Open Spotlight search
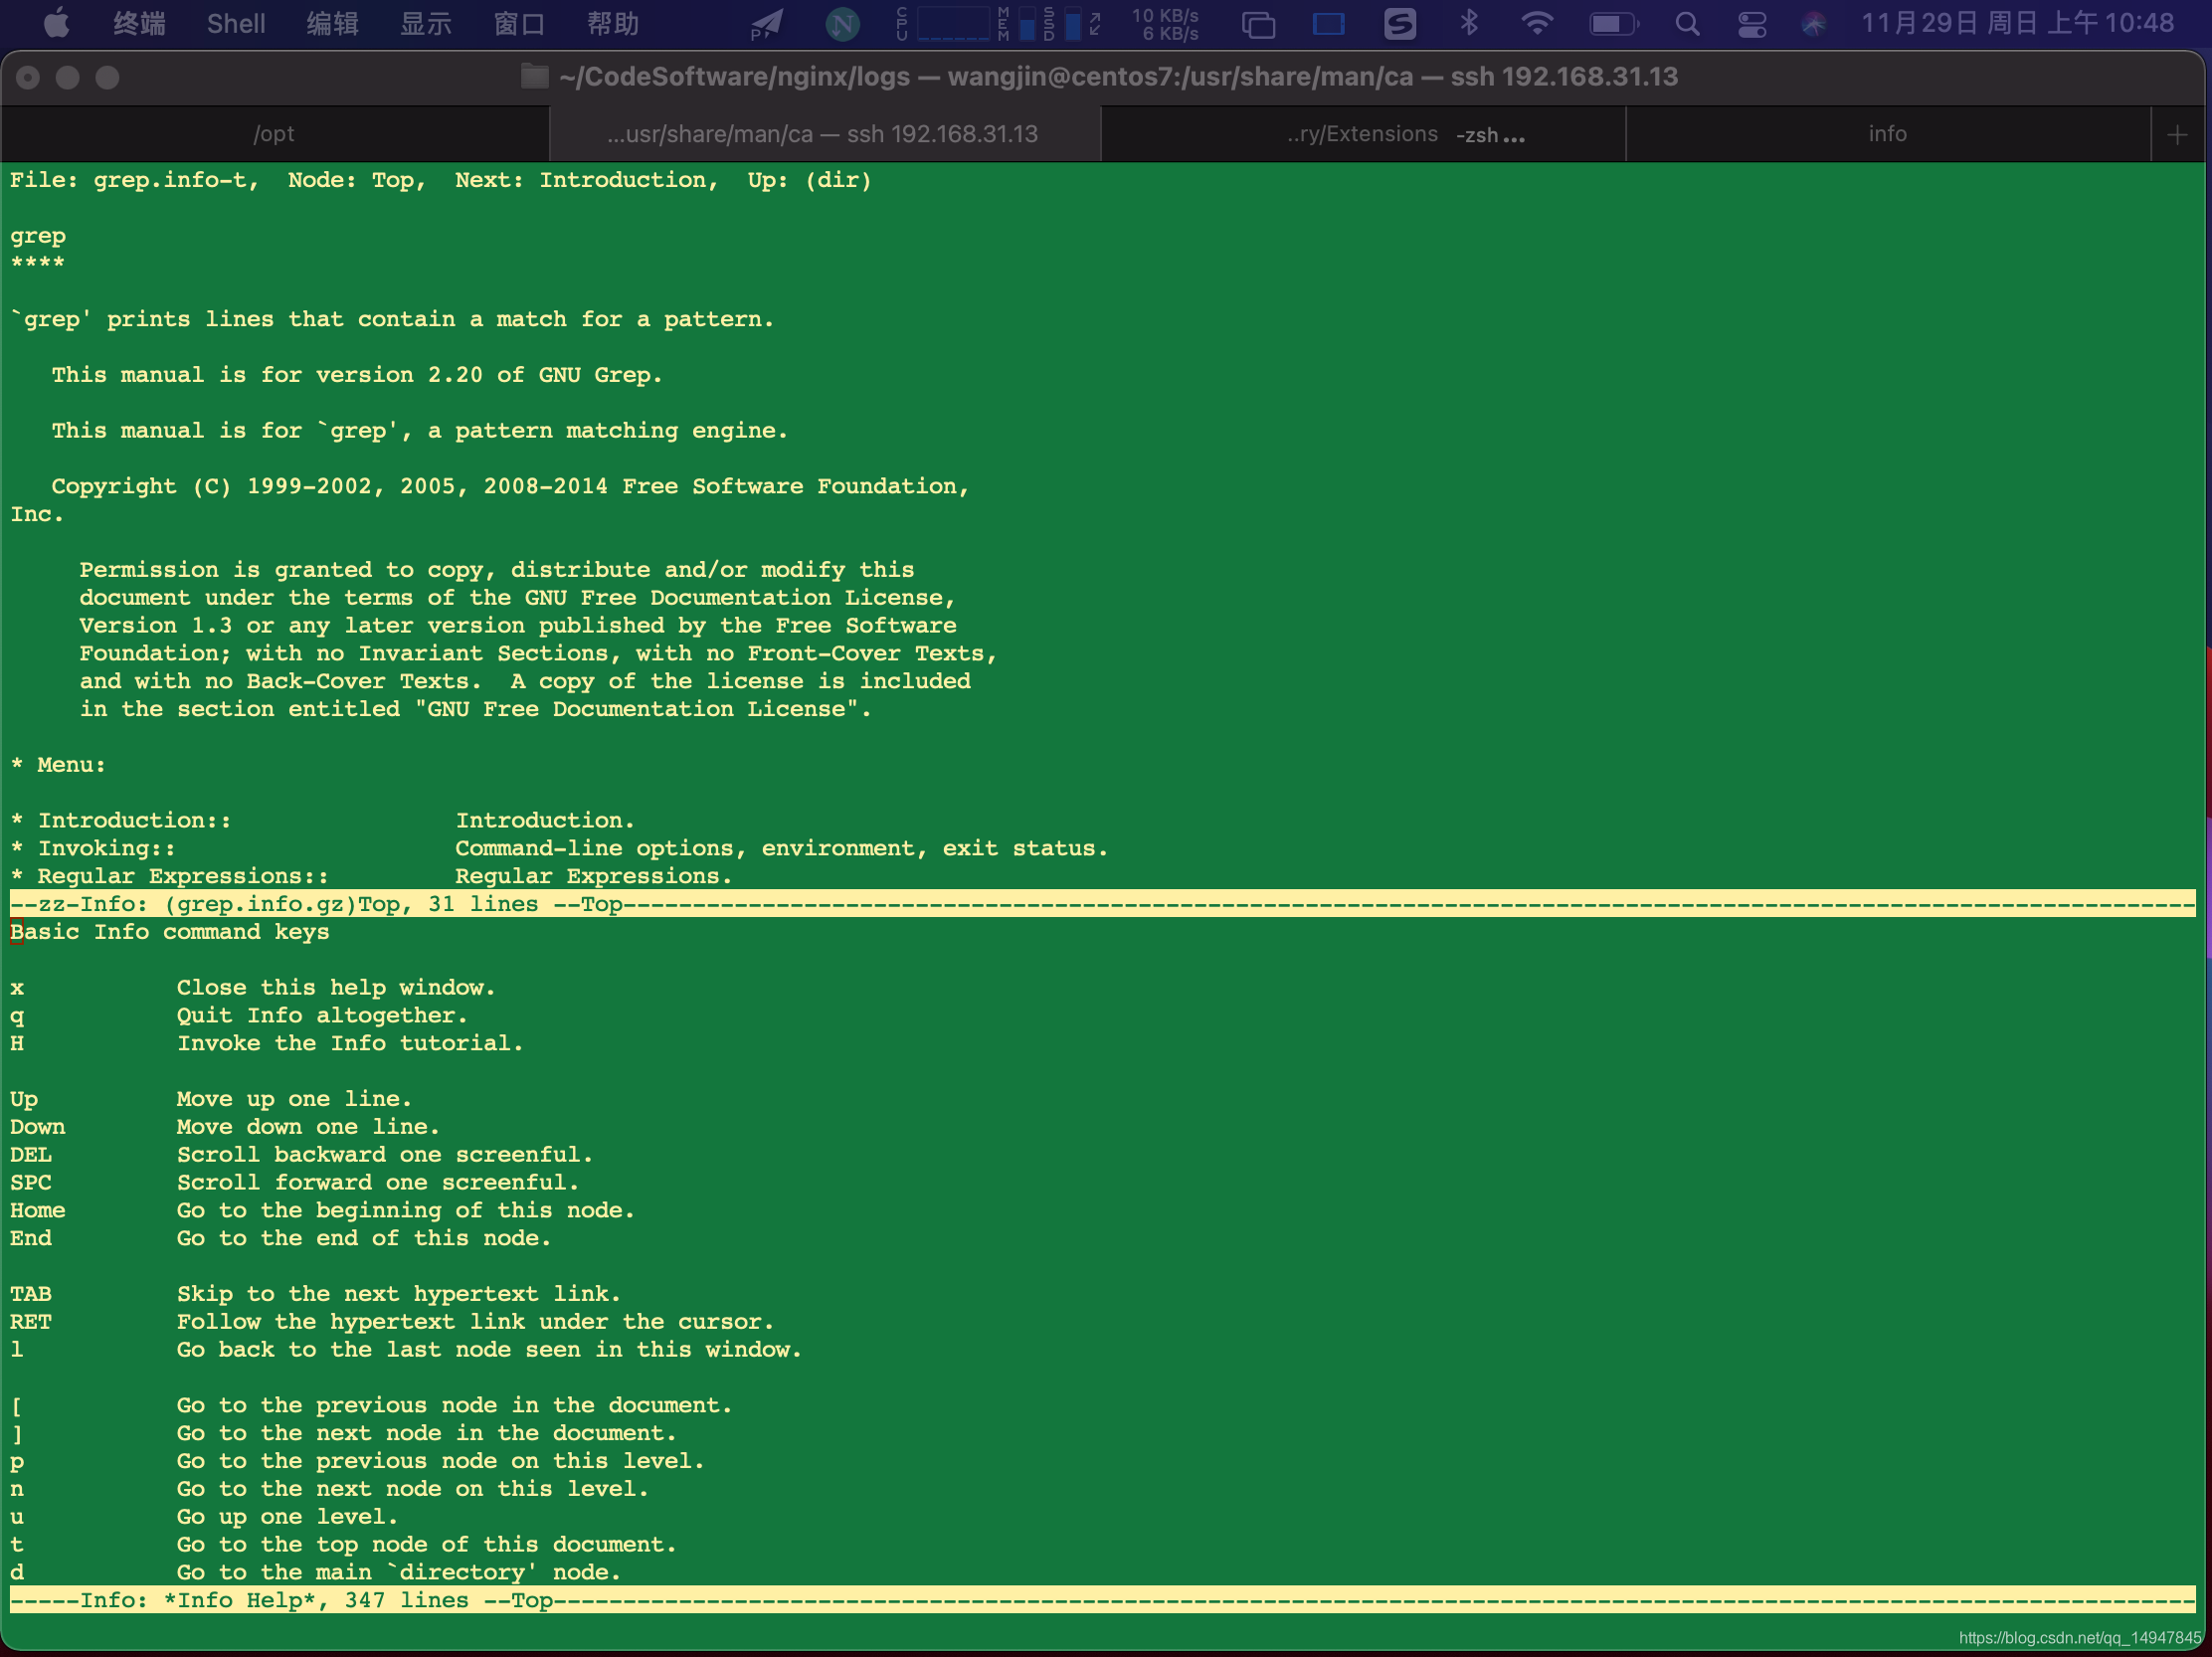This screenshot has height=1657, width=2212. point(1687,24)
